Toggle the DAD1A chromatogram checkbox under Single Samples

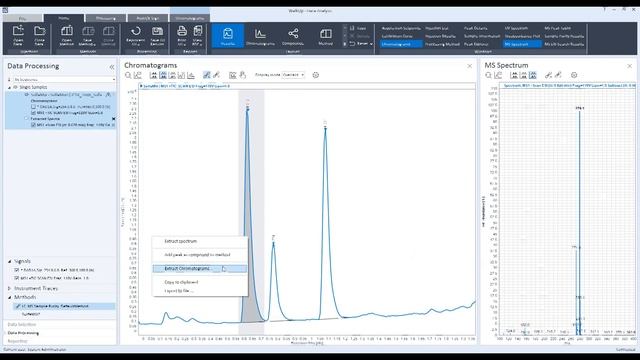[33, 107]
